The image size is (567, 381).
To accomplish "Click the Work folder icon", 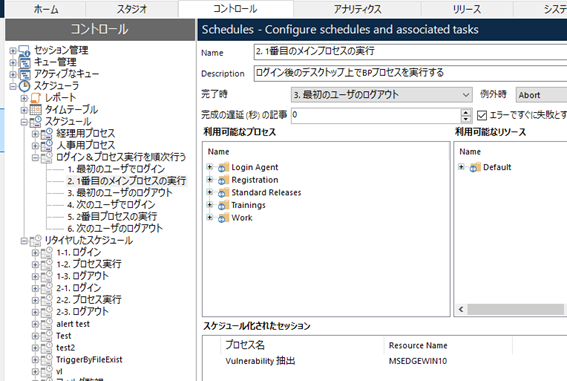I will [223, 218].
